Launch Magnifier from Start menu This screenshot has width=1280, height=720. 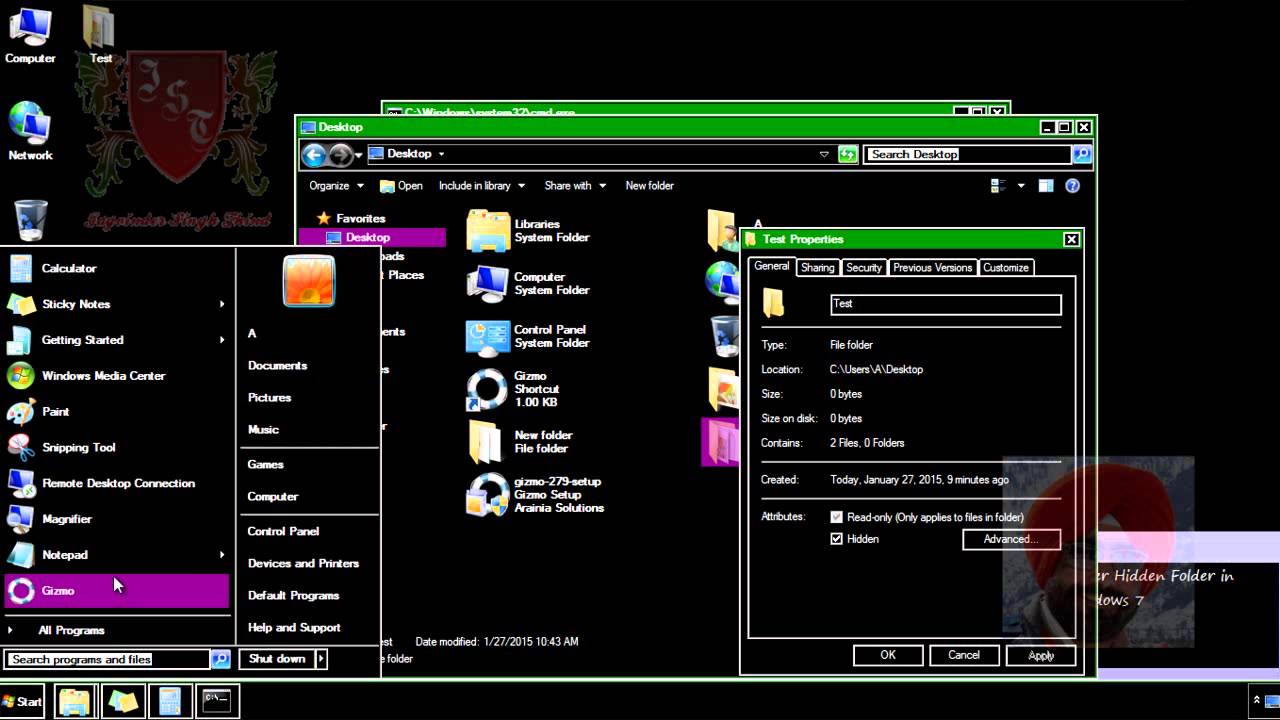click(x=117, y=519)
